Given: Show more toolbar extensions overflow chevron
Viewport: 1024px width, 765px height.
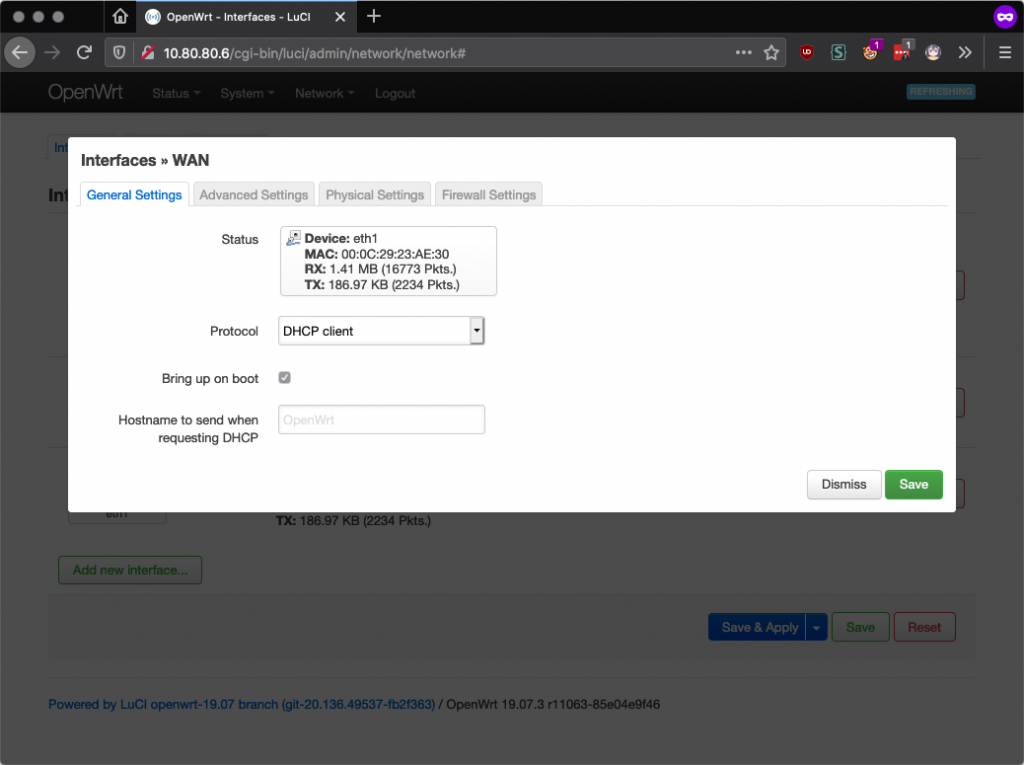Looking at the screenshot, I should click(x=965, y=52).
